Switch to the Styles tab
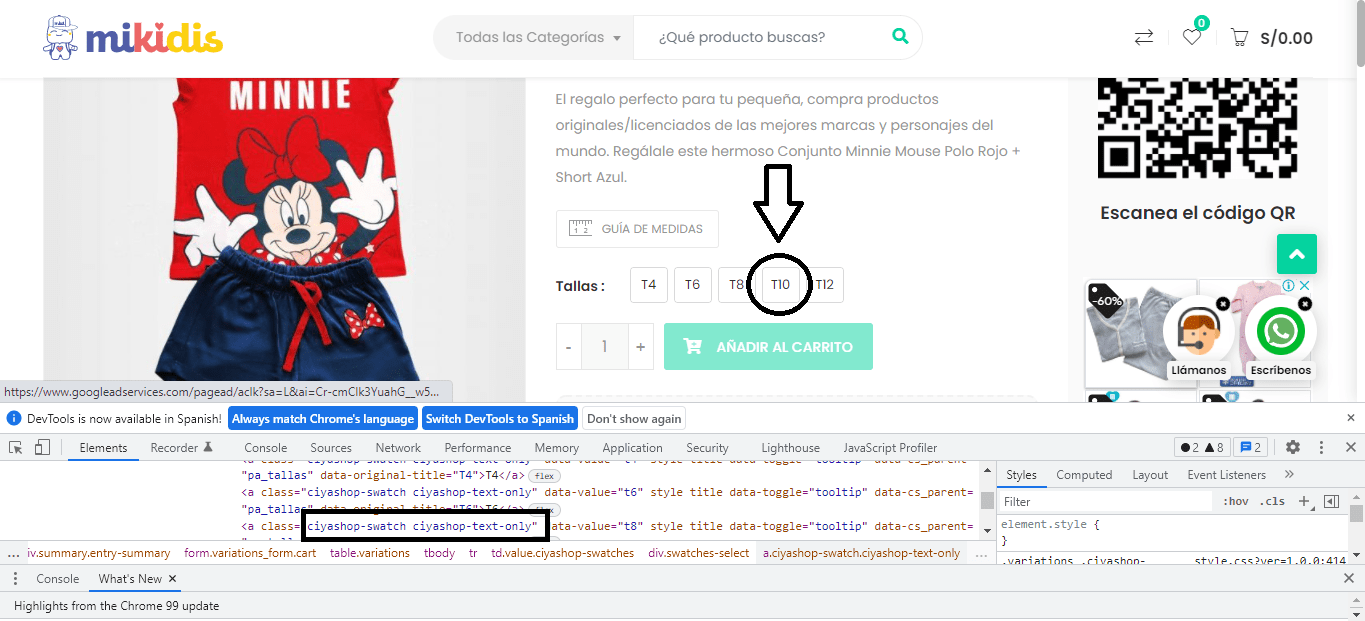The image size is (1365, 621). pyautogui.click(x=1021, y=475)
